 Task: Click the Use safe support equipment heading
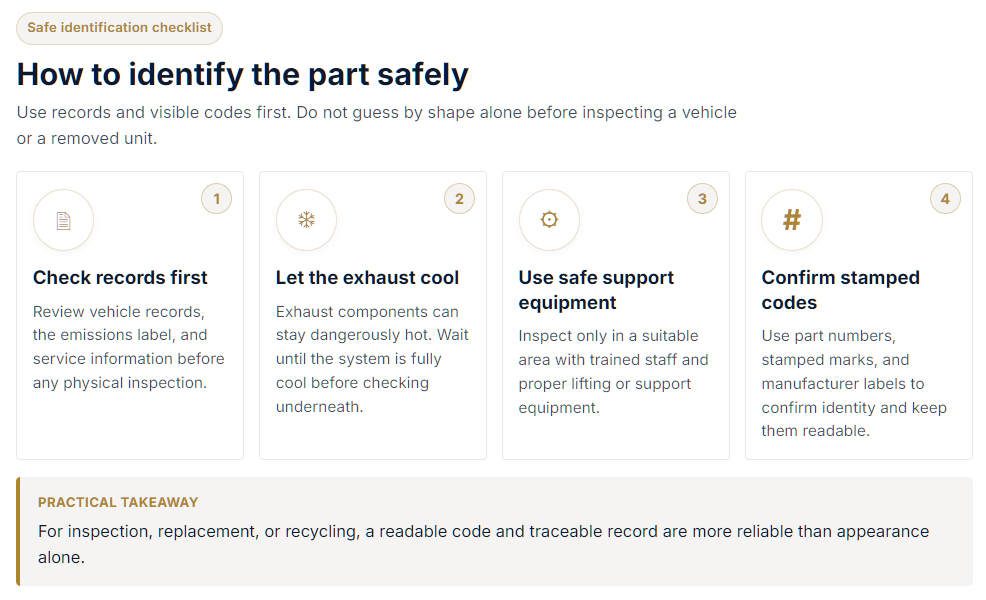pyautogui.click(x=596, y=290)
